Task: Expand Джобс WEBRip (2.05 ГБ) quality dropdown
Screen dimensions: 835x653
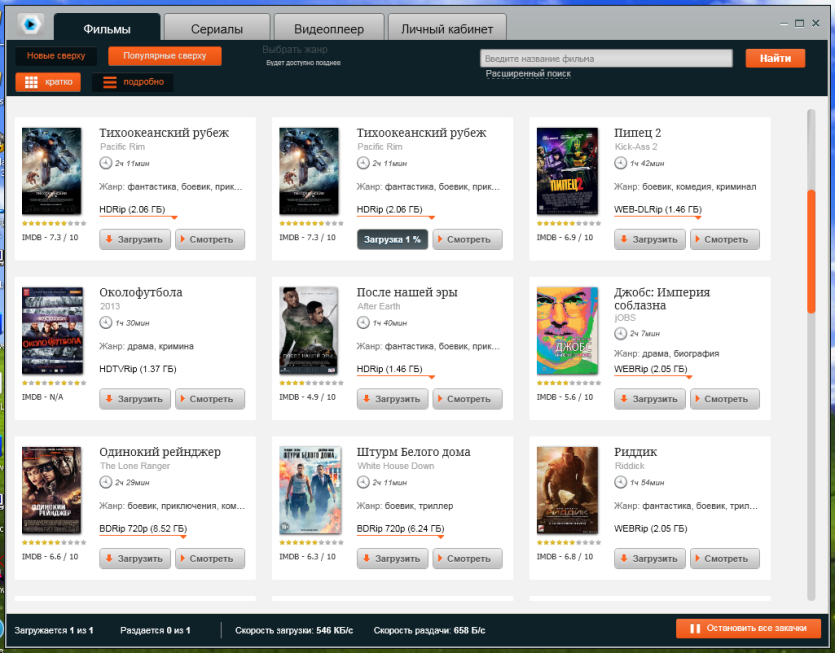Action: pos(653,370)
